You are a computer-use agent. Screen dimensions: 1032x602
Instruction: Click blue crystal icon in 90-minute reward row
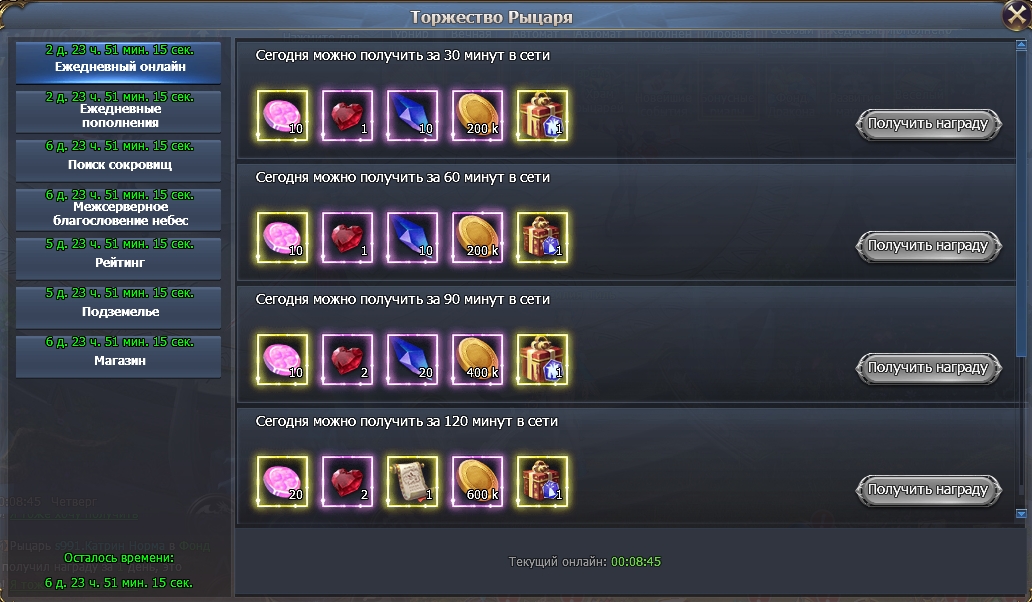(412, 360)
